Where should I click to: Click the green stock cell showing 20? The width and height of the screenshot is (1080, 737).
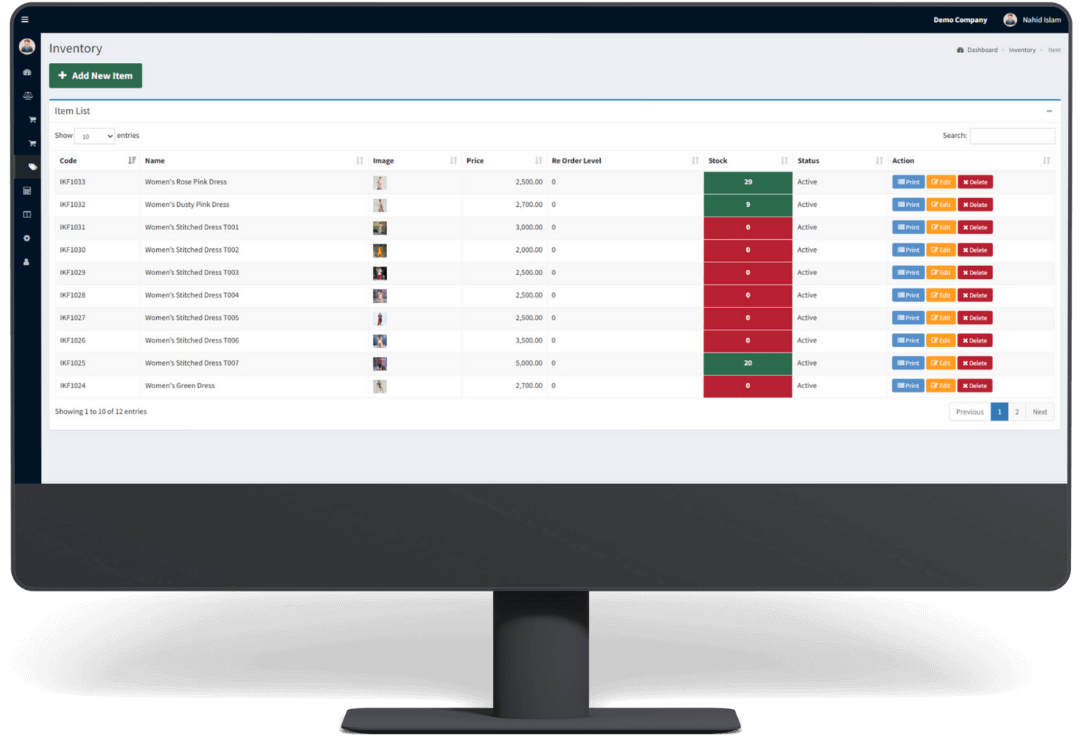(747, 363)
